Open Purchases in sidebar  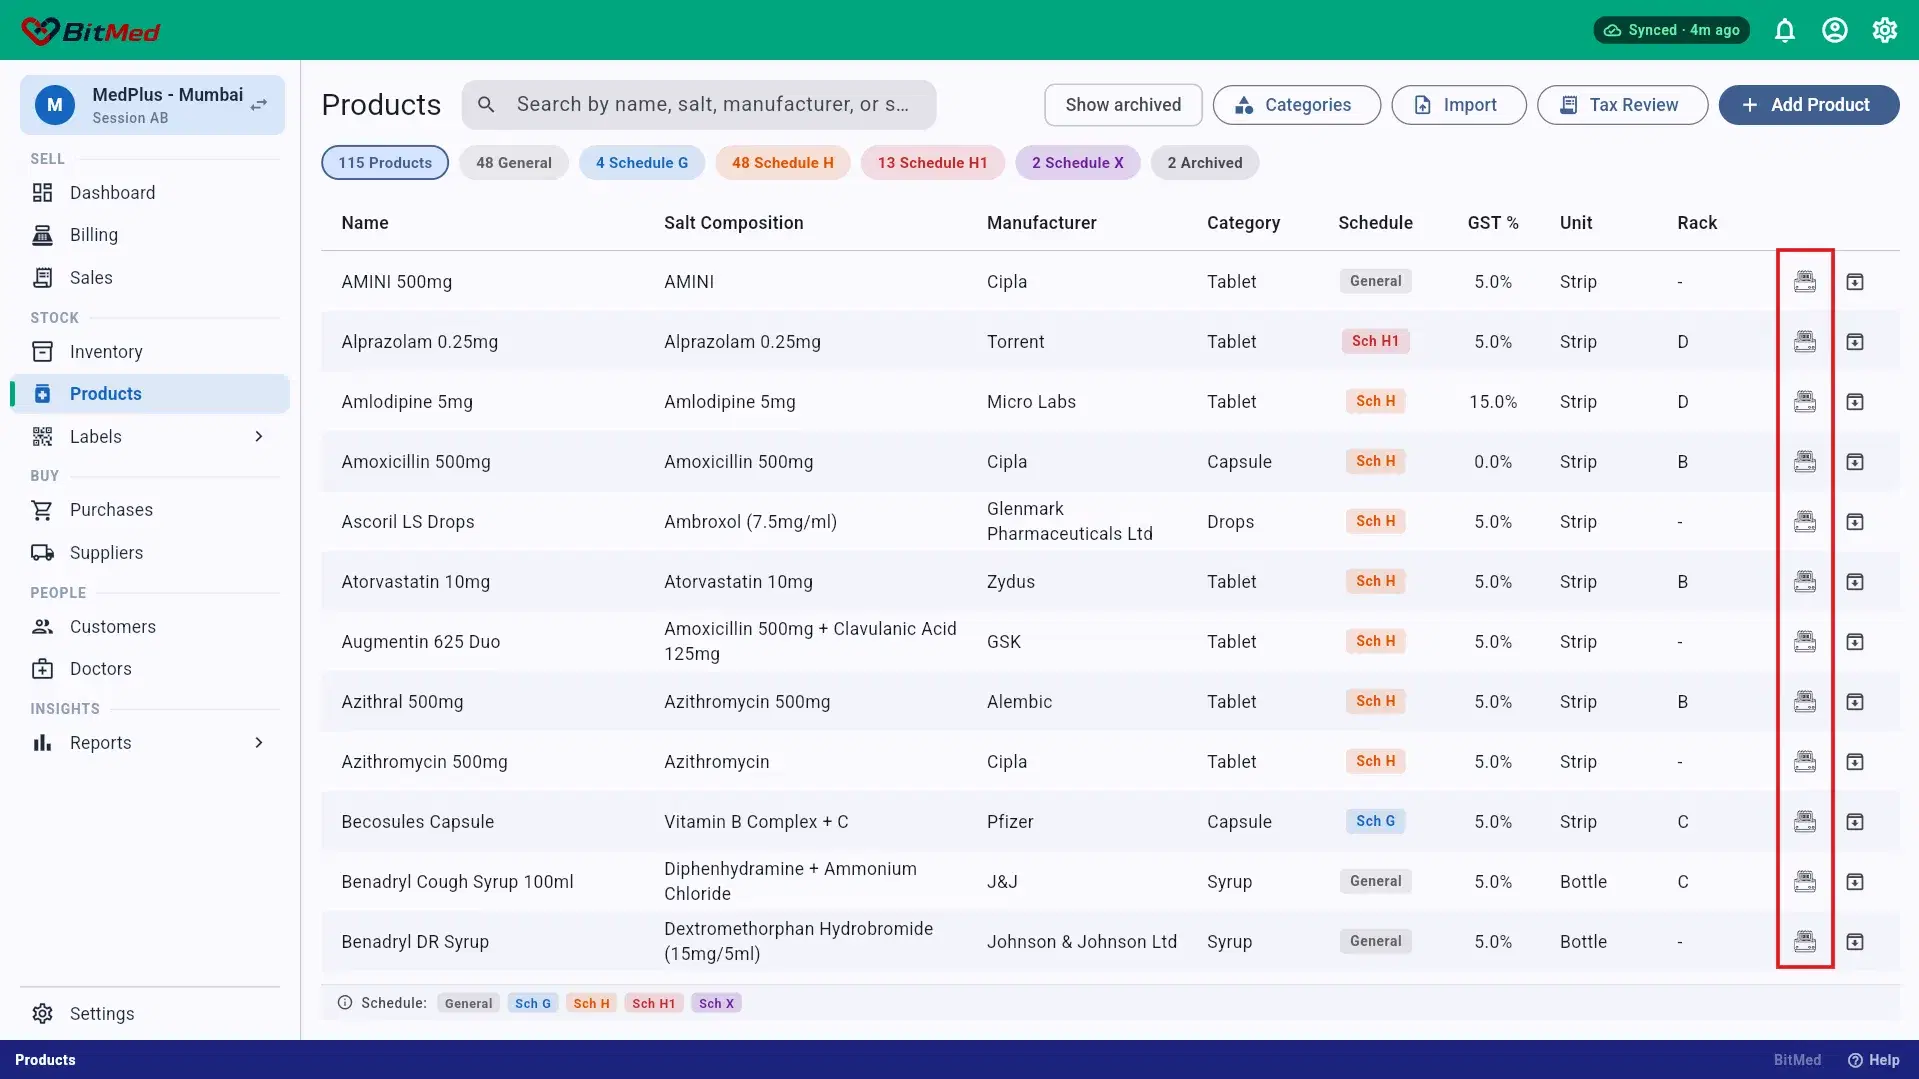coord(150,510)
